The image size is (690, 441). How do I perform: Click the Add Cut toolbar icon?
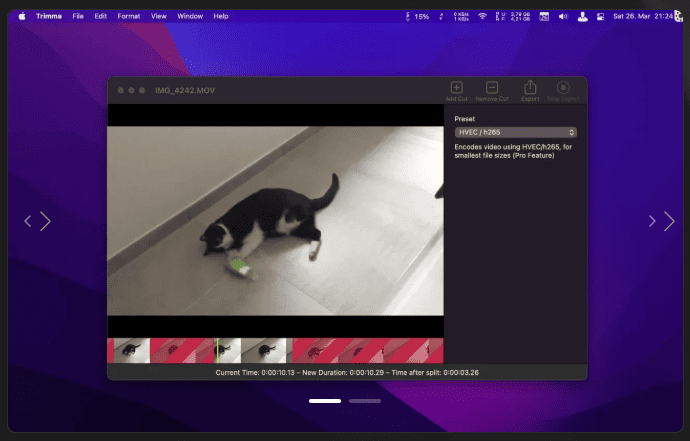[x=456, y=88]
